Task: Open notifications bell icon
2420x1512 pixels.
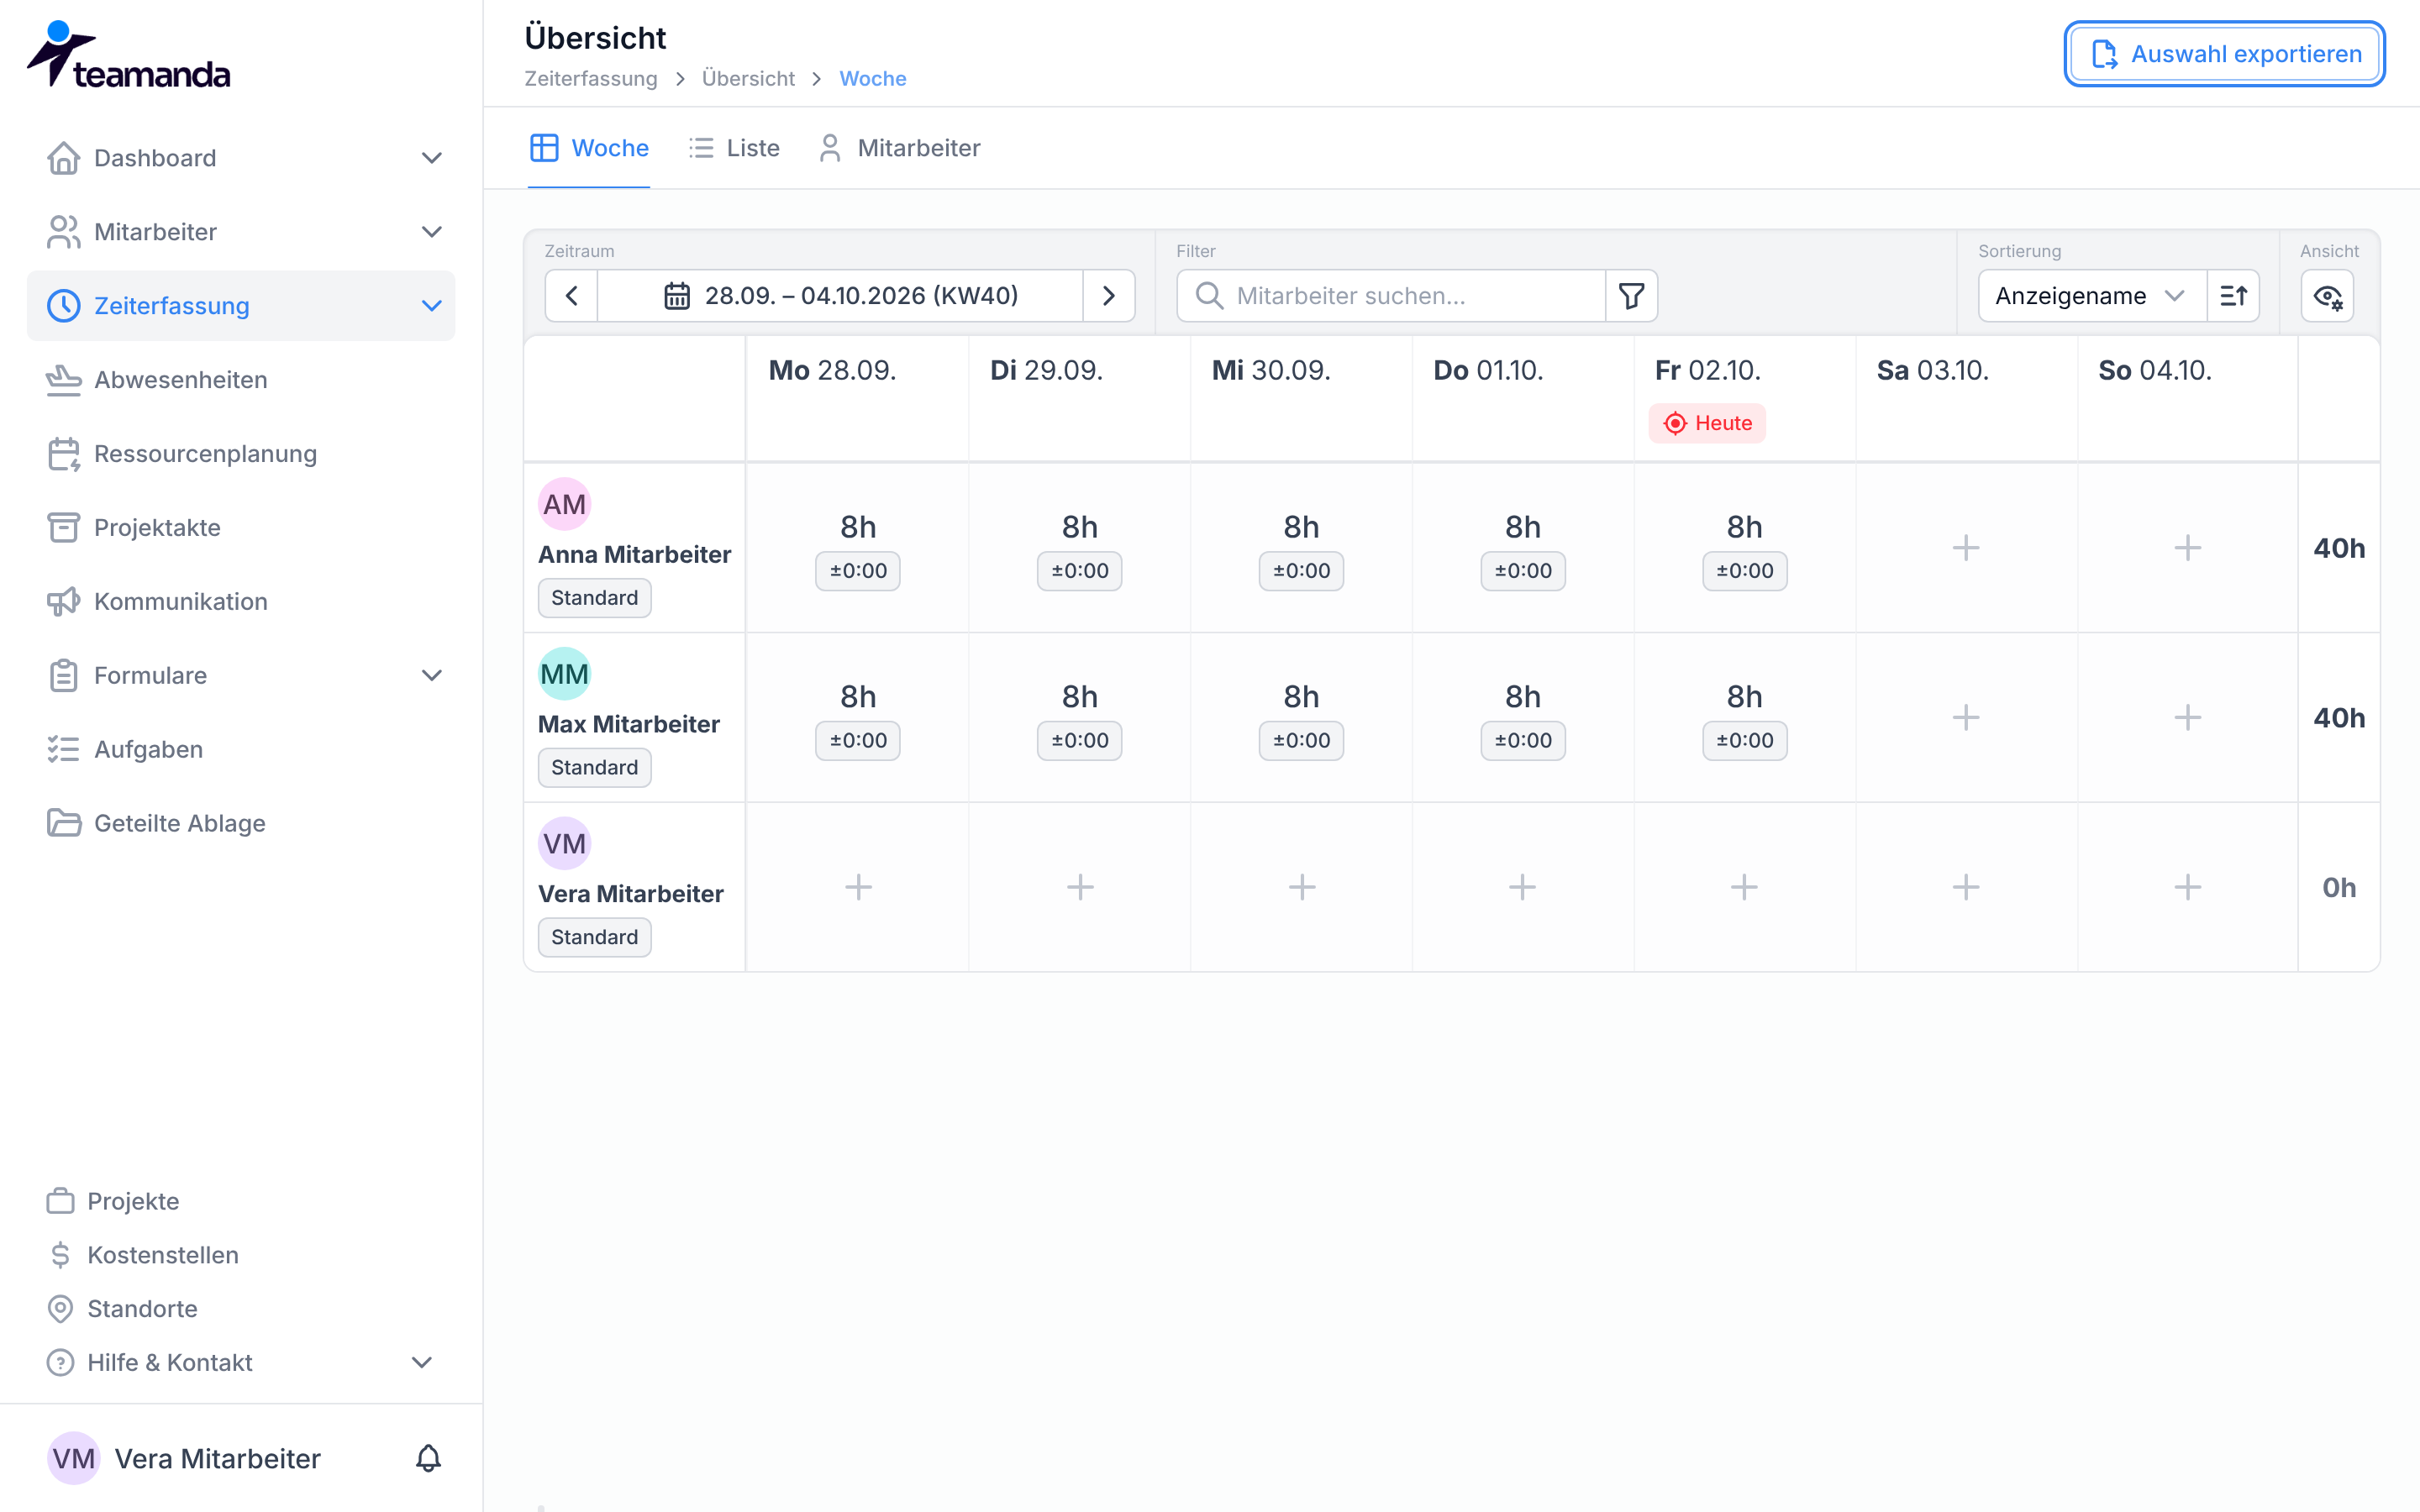Action: (x=428, y=1458)
